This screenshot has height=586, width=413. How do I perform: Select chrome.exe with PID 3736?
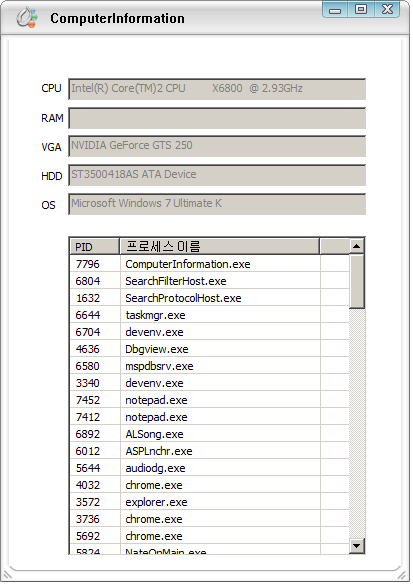[209, 519]
